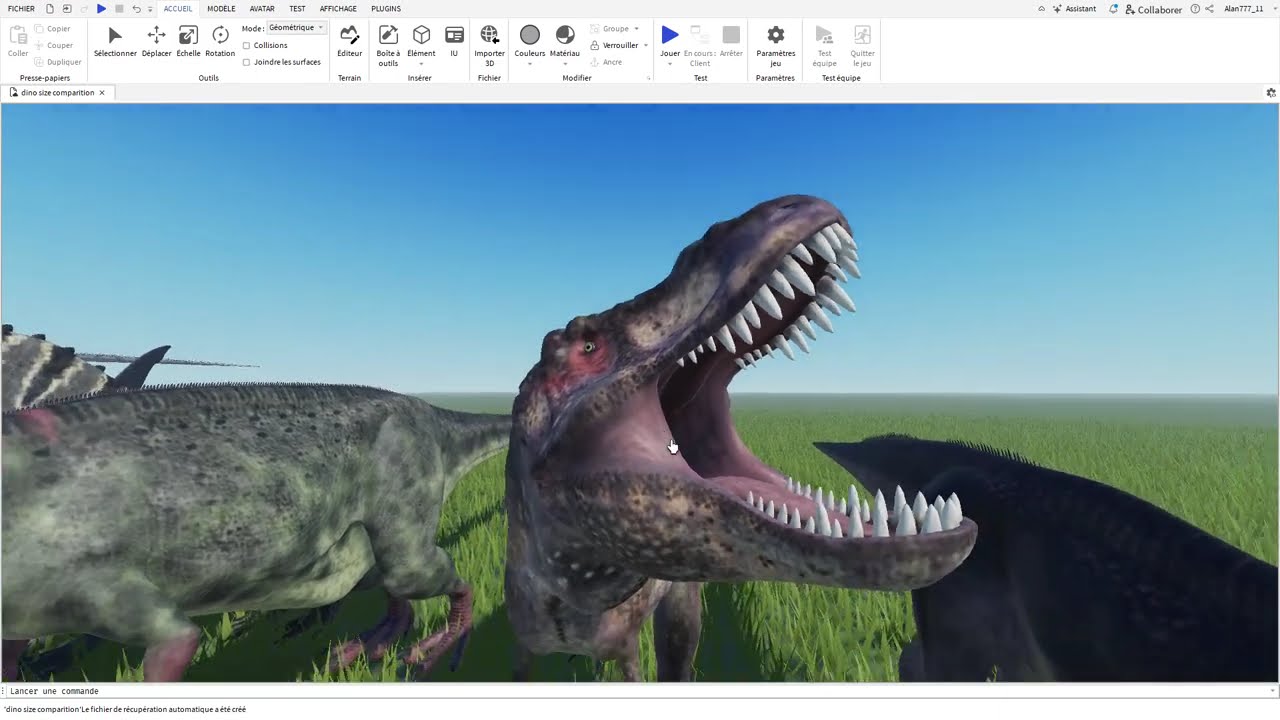Click the Ancre anchor button
The height and width of the screenshot is (720, 1280).
coord(607,62)
